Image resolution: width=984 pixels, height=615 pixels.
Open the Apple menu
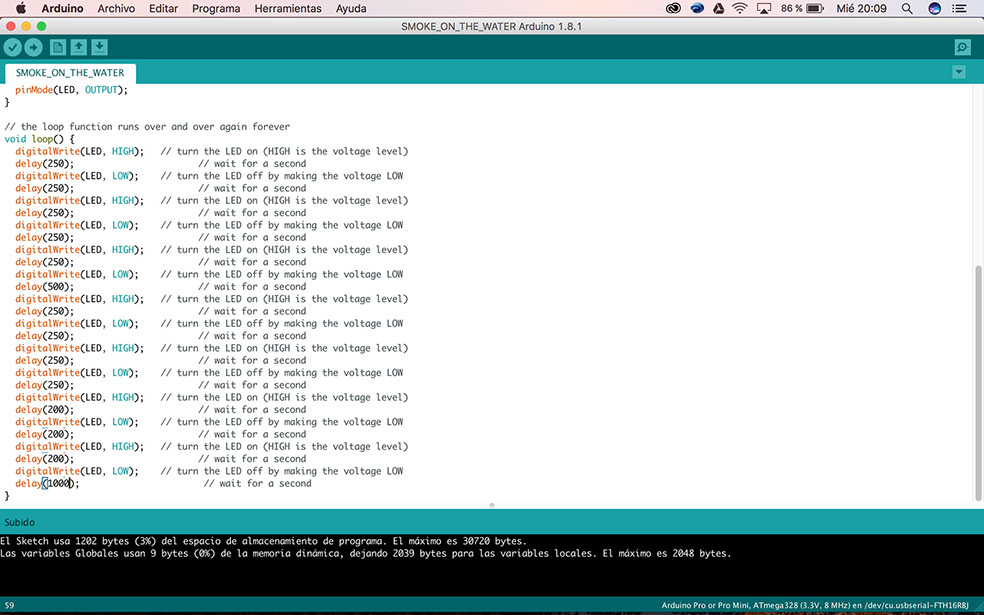point(21,8)
